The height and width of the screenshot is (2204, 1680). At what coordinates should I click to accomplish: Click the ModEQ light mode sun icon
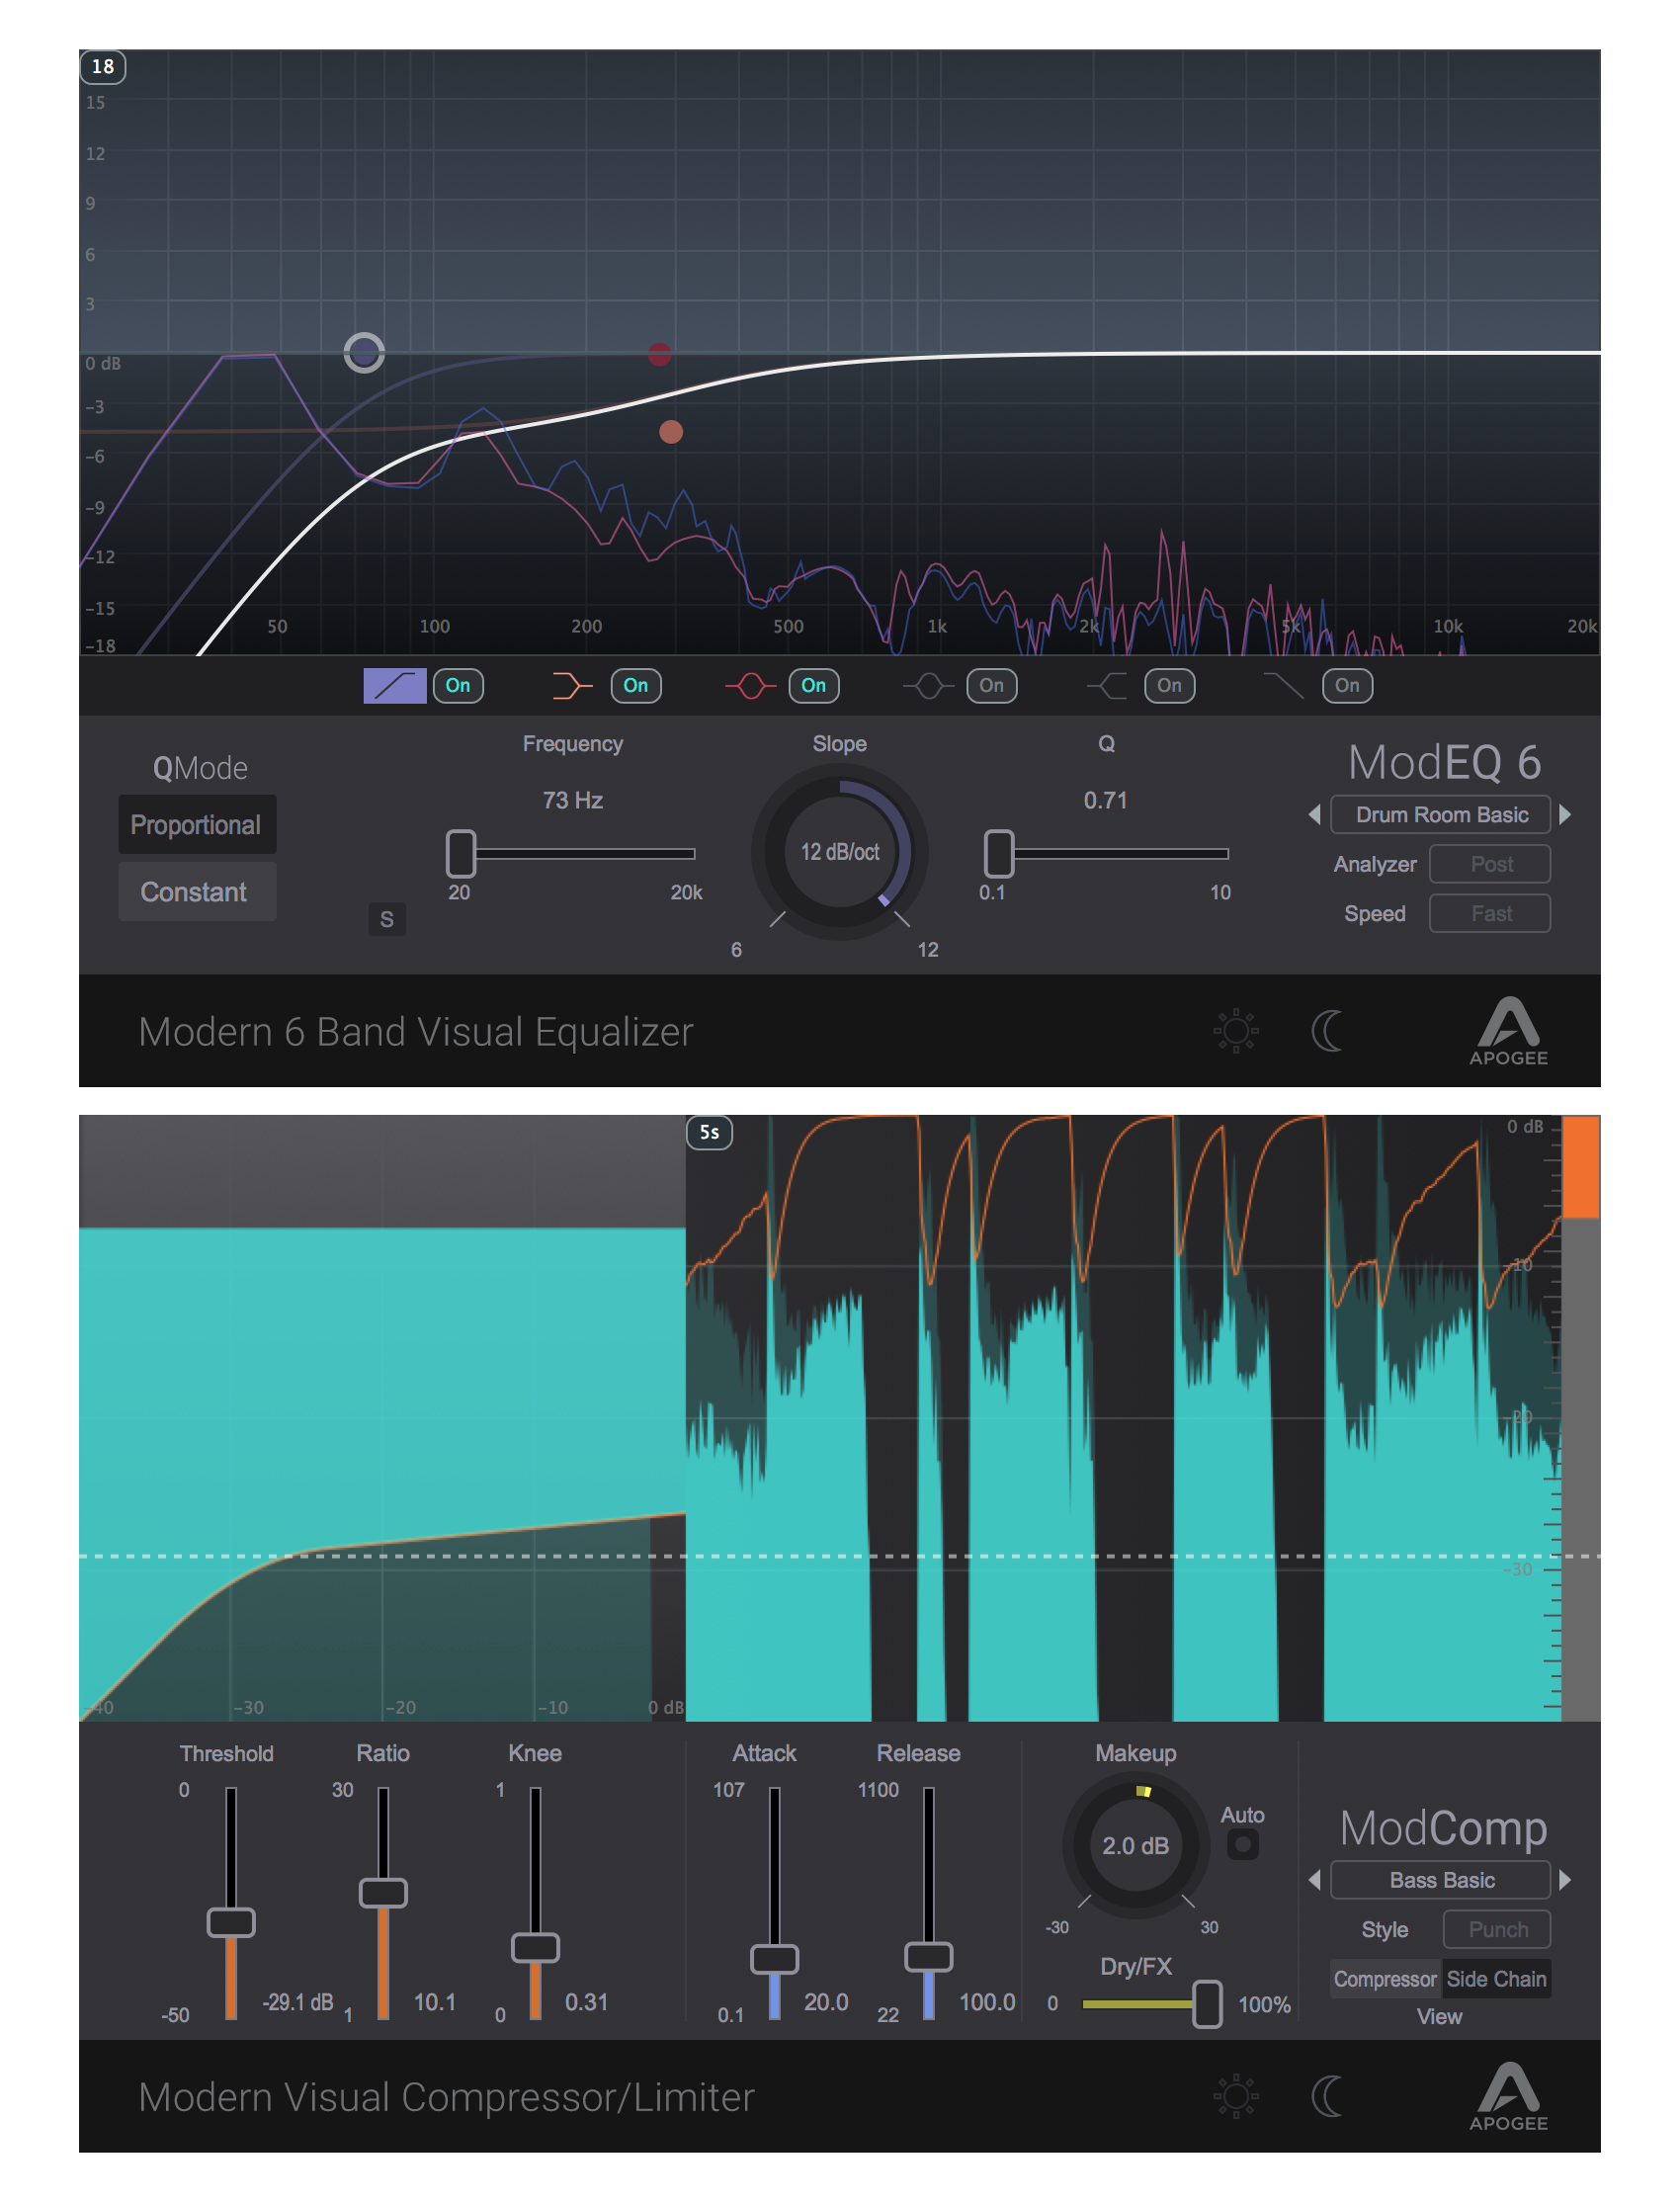(1235, 1030)
